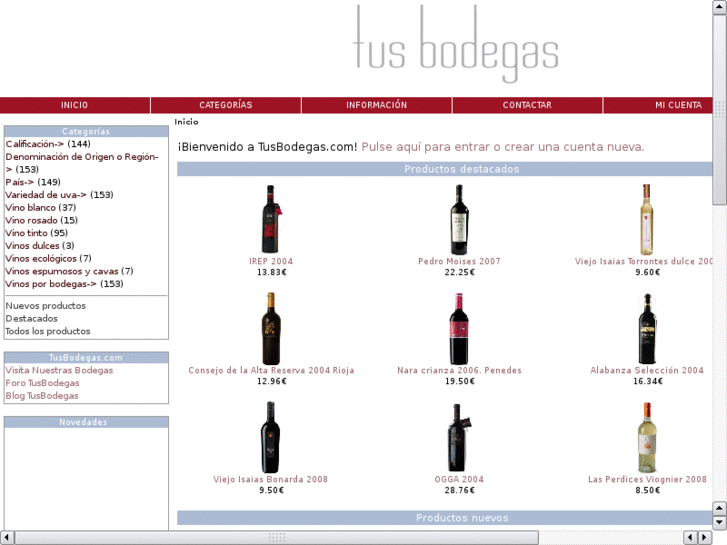Click the horizontal scrollbar thumb
This screenshot has height=545, width=727.
pos(277,538)
